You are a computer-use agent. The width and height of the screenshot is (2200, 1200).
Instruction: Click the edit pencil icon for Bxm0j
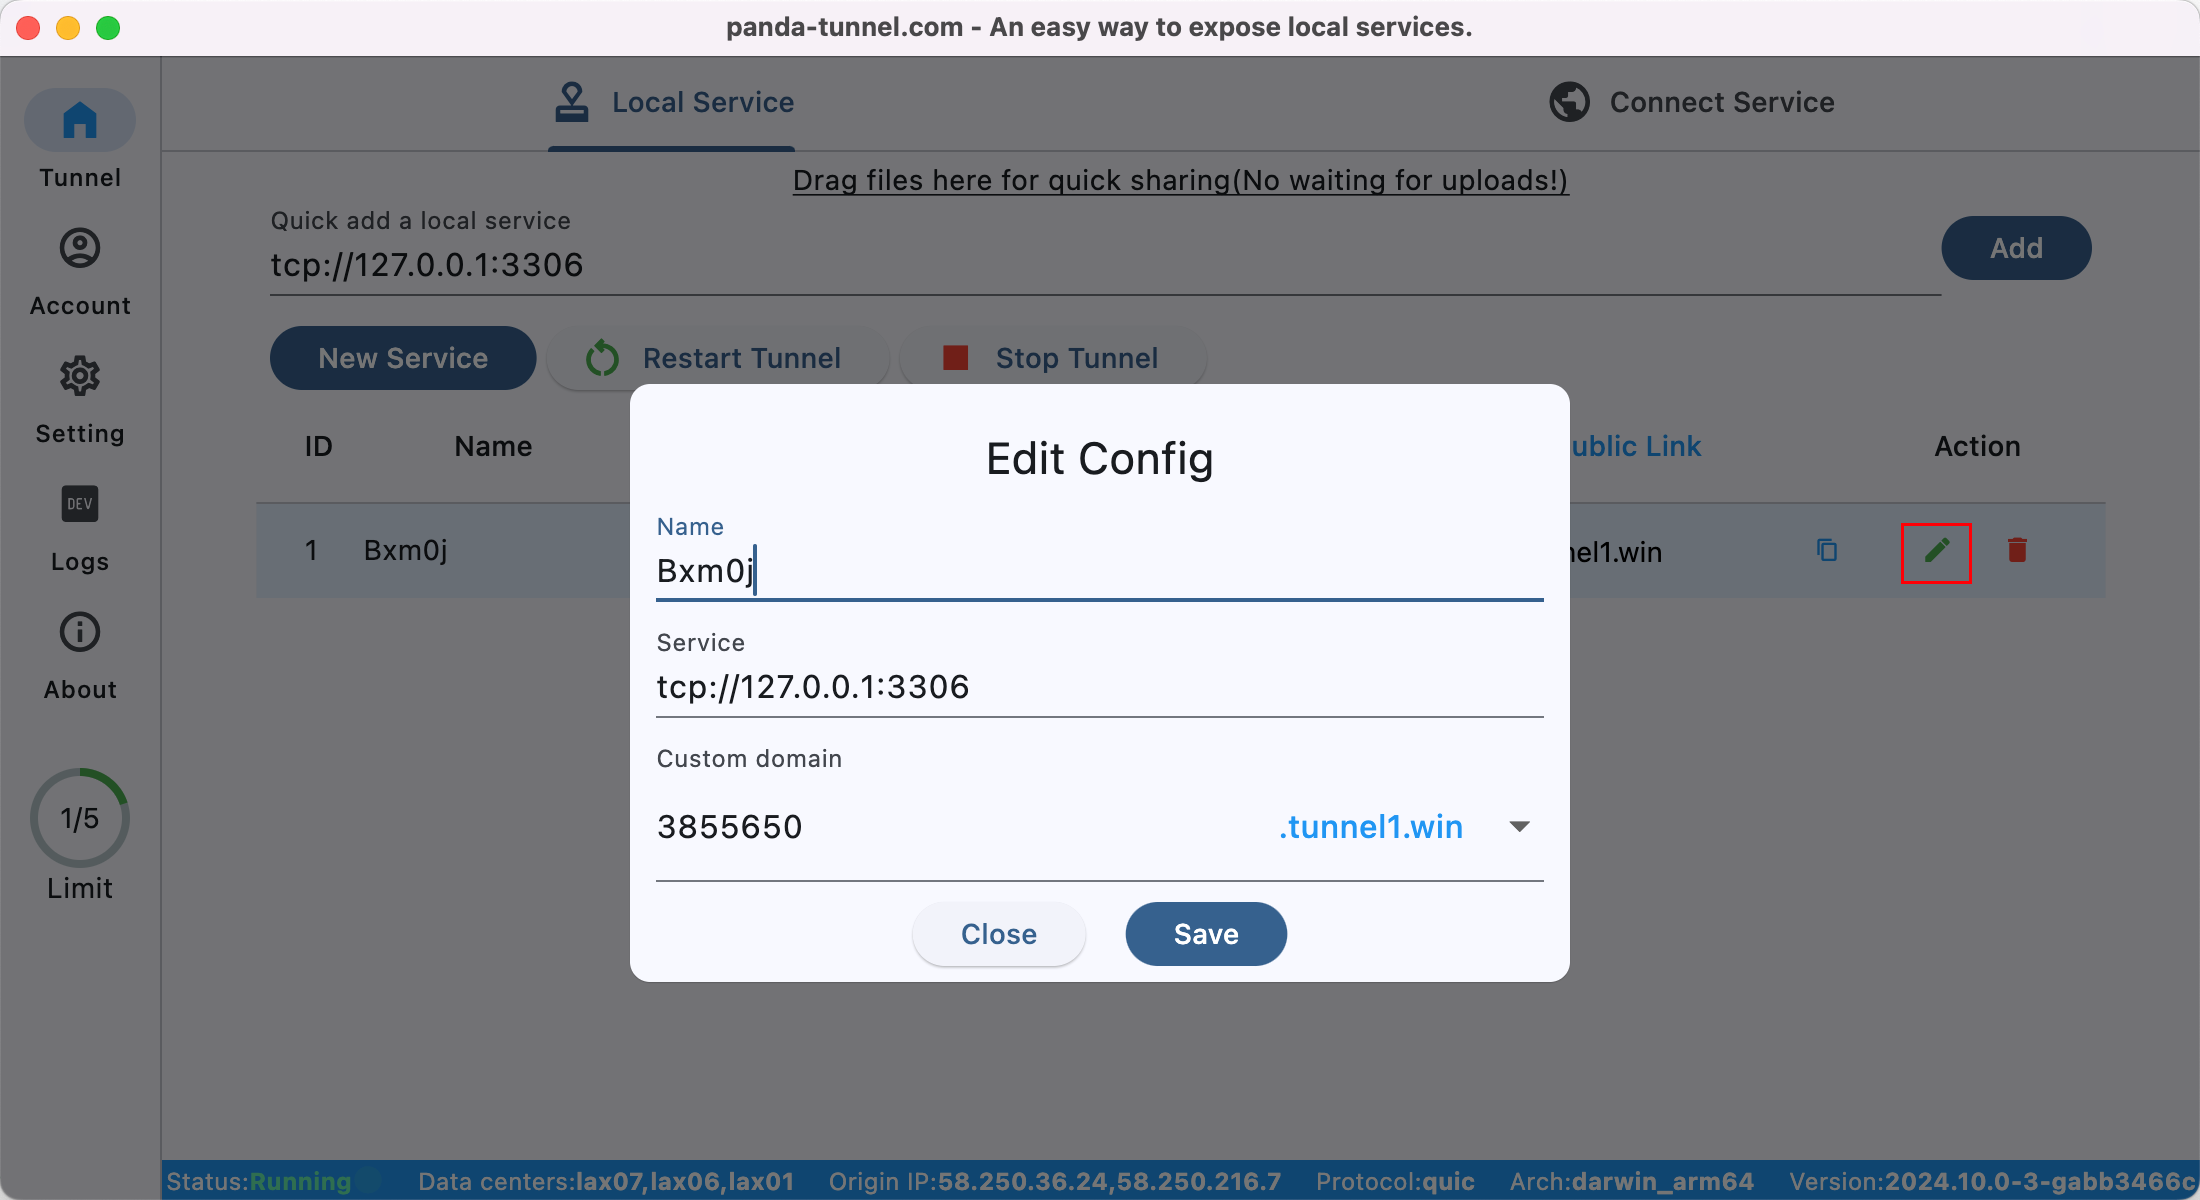[1937, 550]
